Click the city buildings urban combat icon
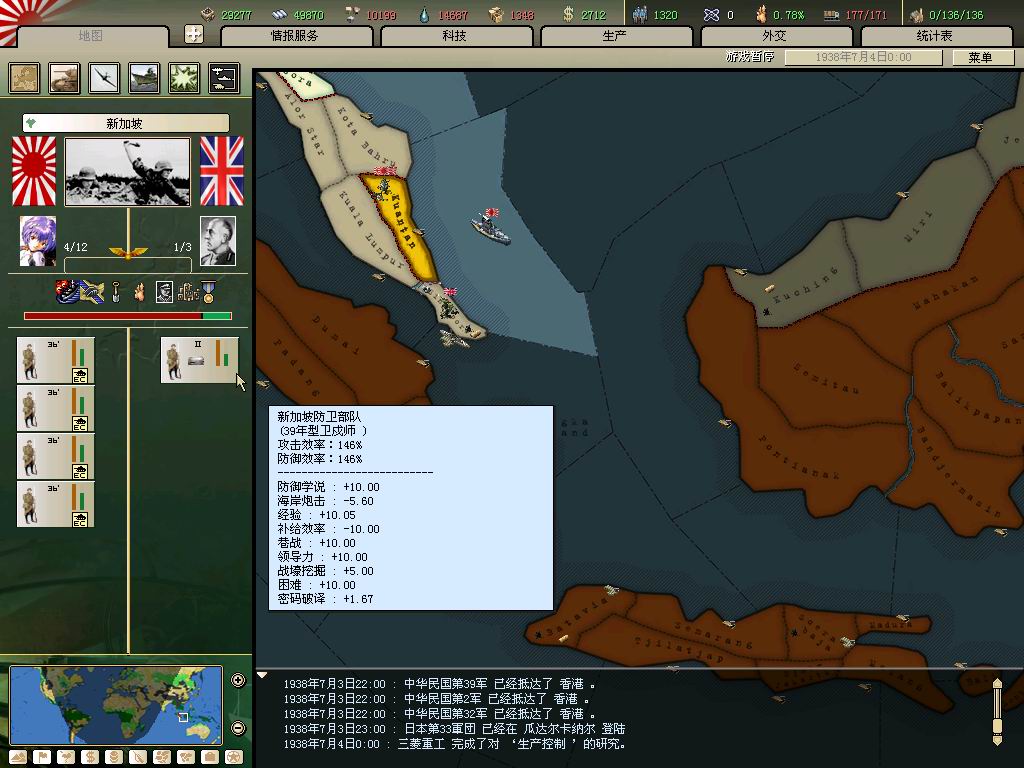Screen dimensions: 1024x768 click(x=187, y=292)
